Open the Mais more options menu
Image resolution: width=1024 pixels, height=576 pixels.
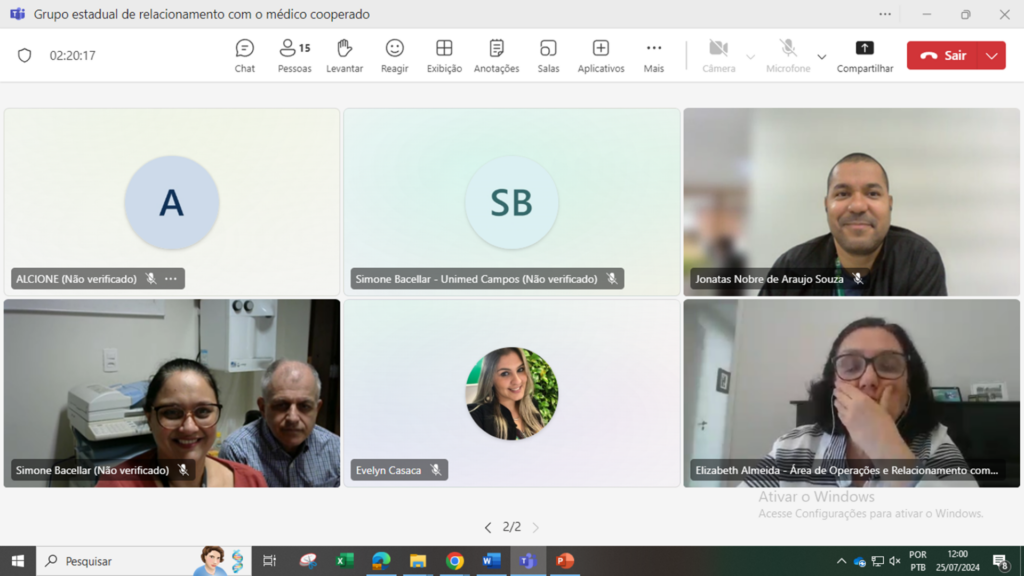(654, 55)
